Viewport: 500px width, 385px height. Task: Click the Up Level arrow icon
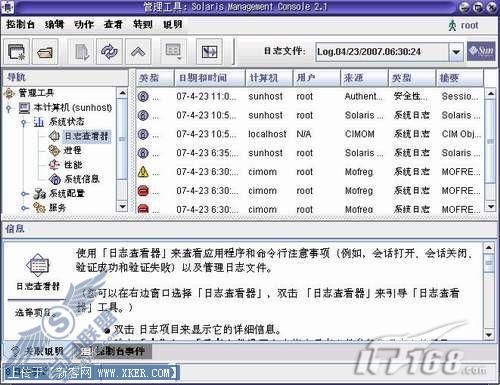pos(138,52)
